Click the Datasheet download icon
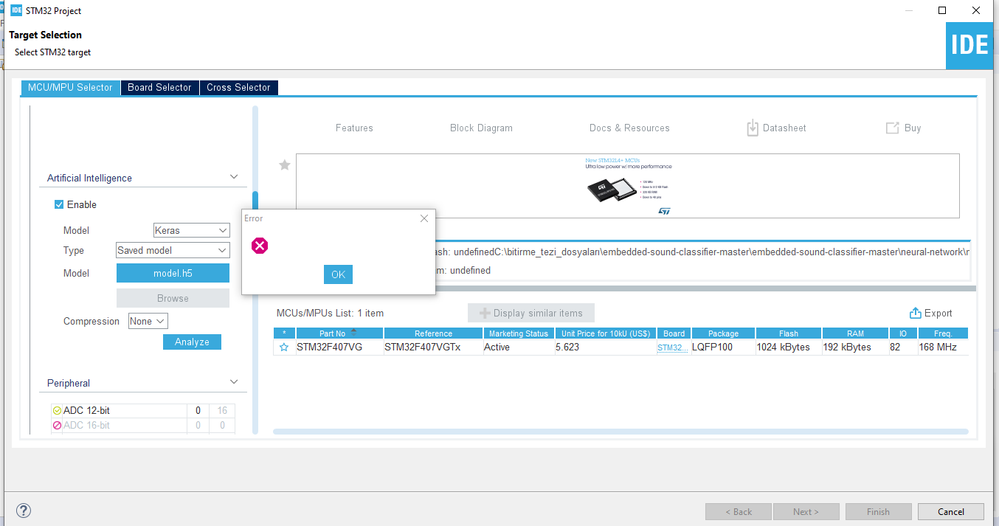 [x=752, y=128]
